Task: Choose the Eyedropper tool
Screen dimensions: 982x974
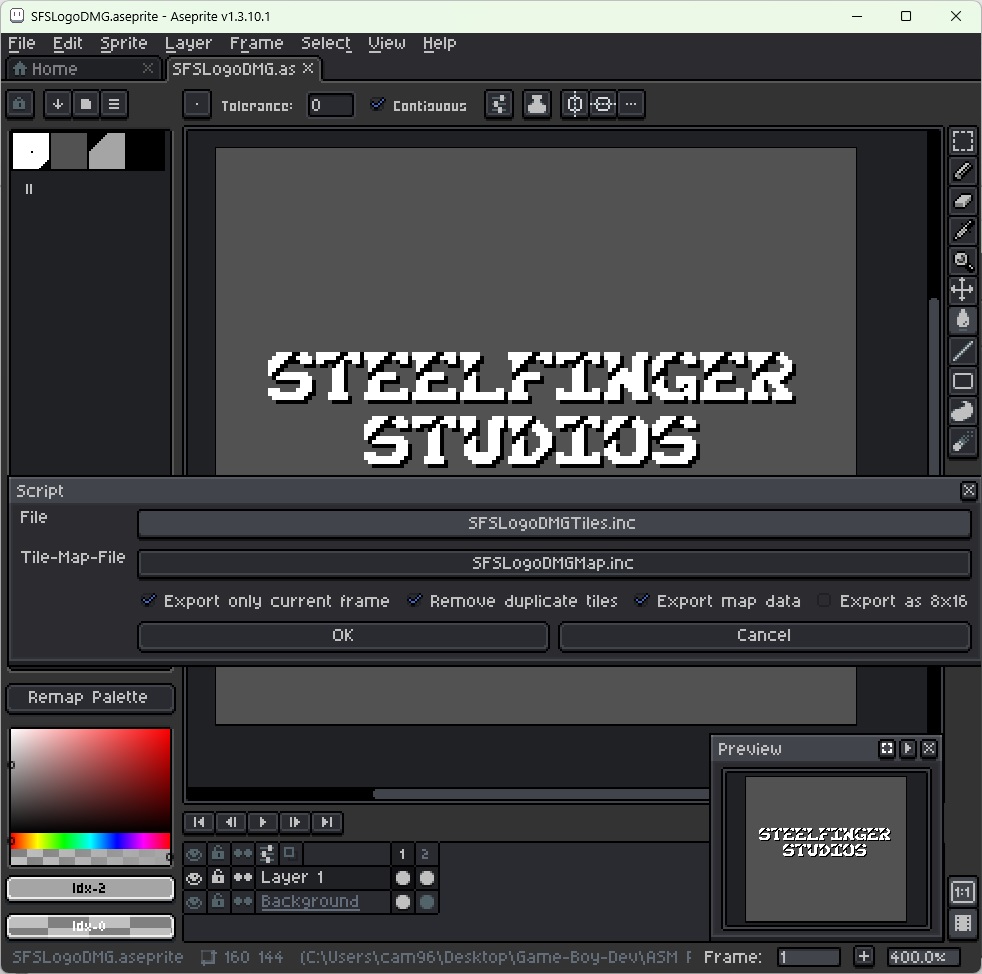Action: click(962, 231)
